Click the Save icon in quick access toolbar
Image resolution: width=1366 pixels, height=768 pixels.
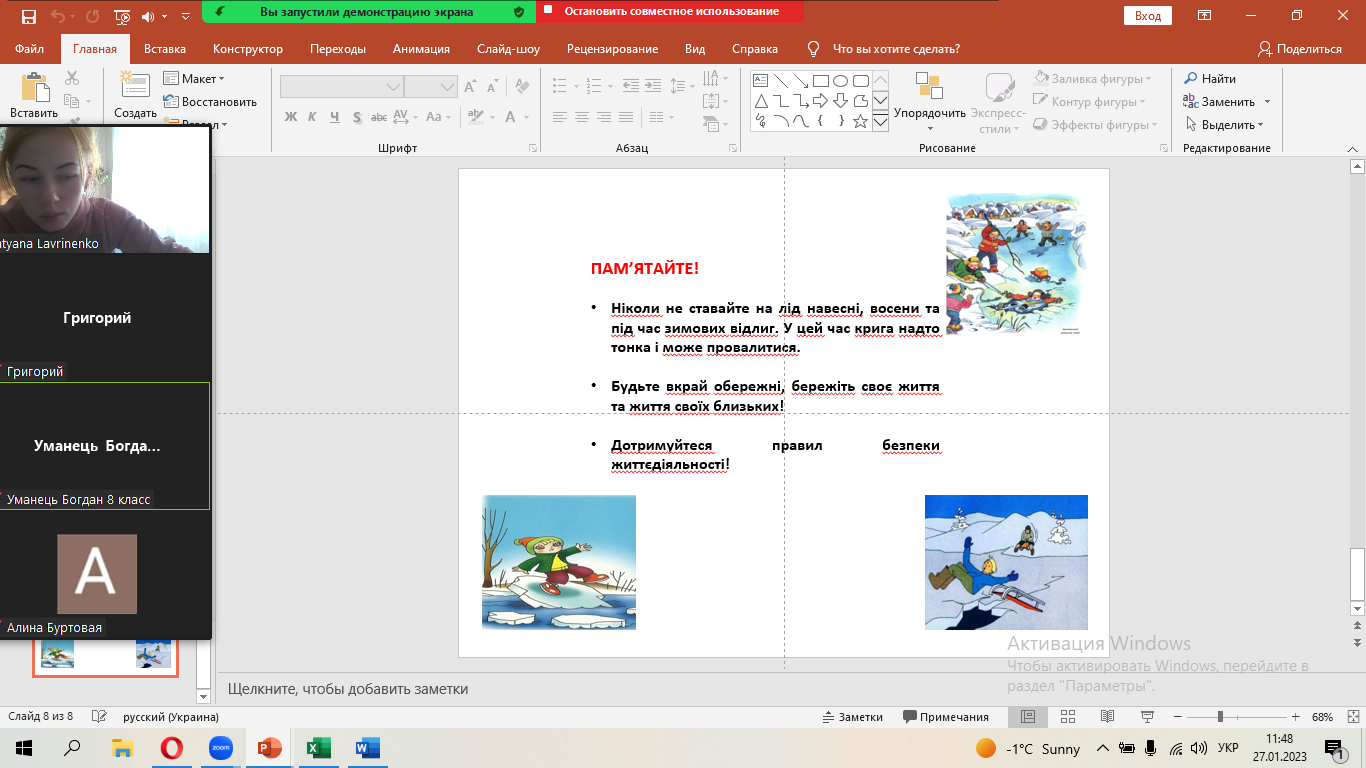pos(28,17)
